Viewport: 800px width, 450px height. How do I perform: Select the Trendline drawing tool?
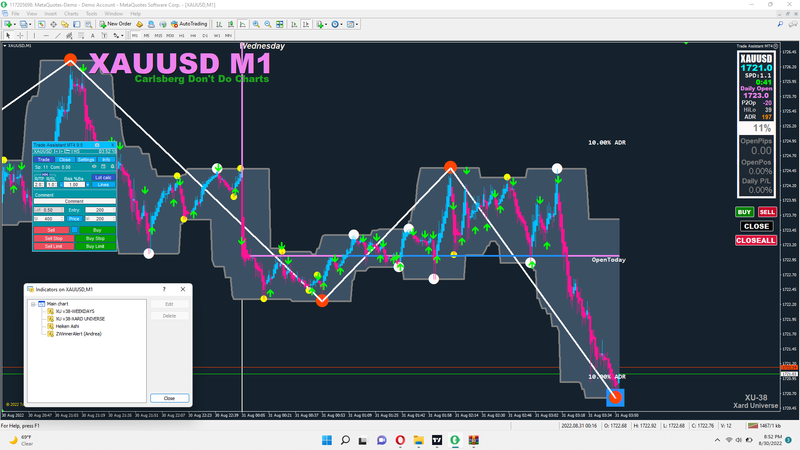[58, 36]
